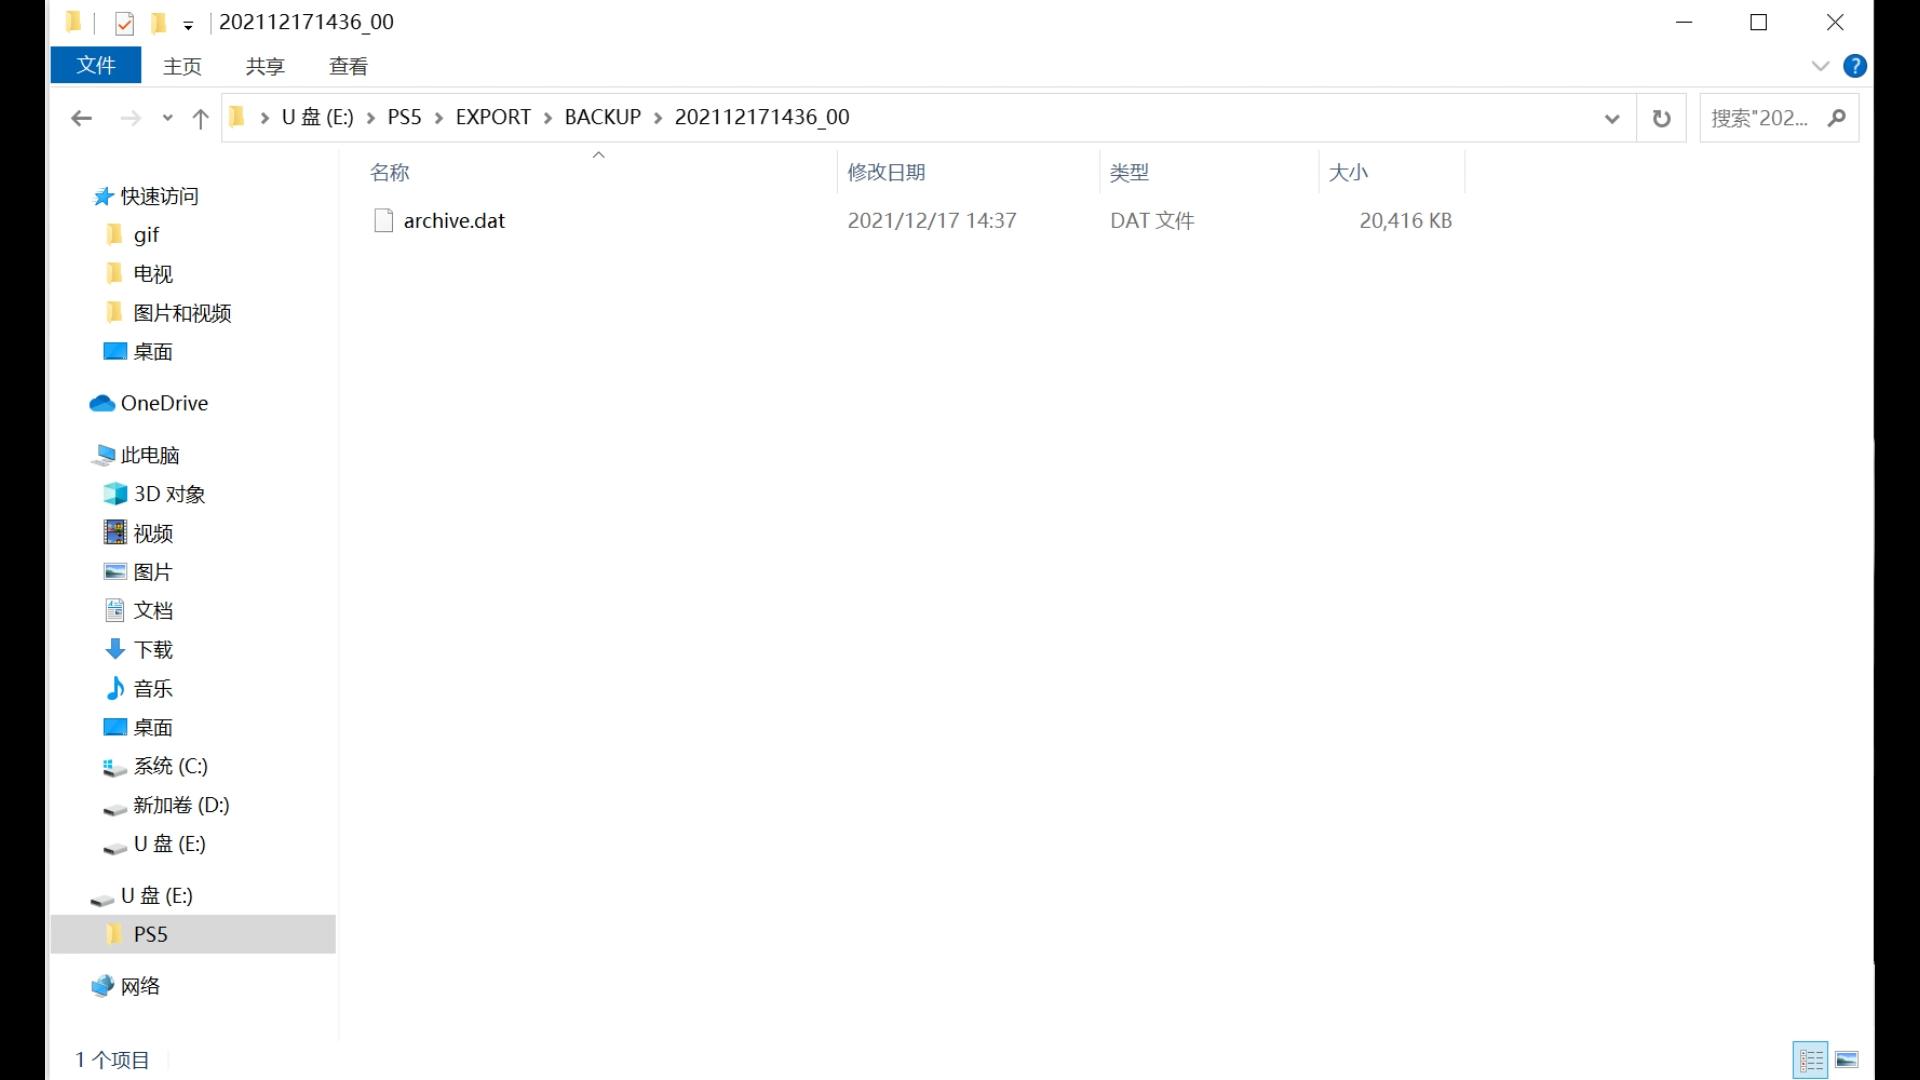Click the search input field
The image size is (1920, 1080).
pyautogui.click(x=1760, y=118)
